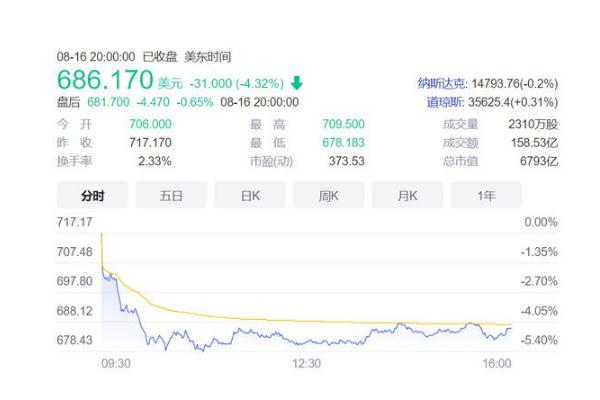The width and height of the screenshot is (600, 400).
Task: Click the 12:30 time axis marker
Action: pos(306,364)
